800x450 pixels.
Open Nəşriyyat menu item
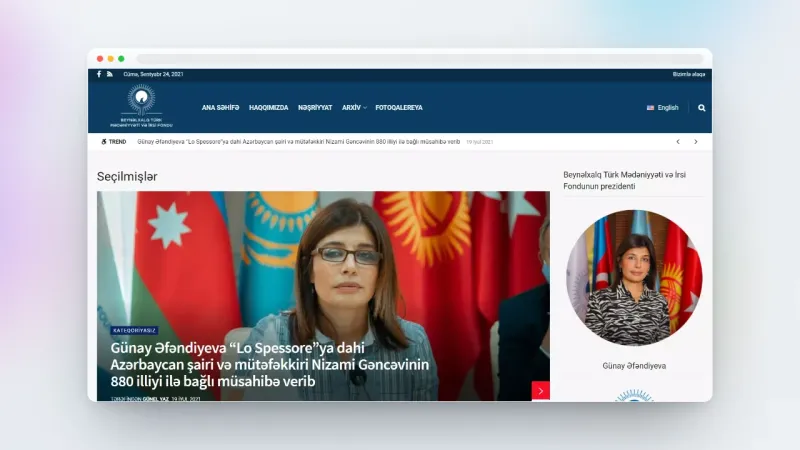tap(315, 108)
